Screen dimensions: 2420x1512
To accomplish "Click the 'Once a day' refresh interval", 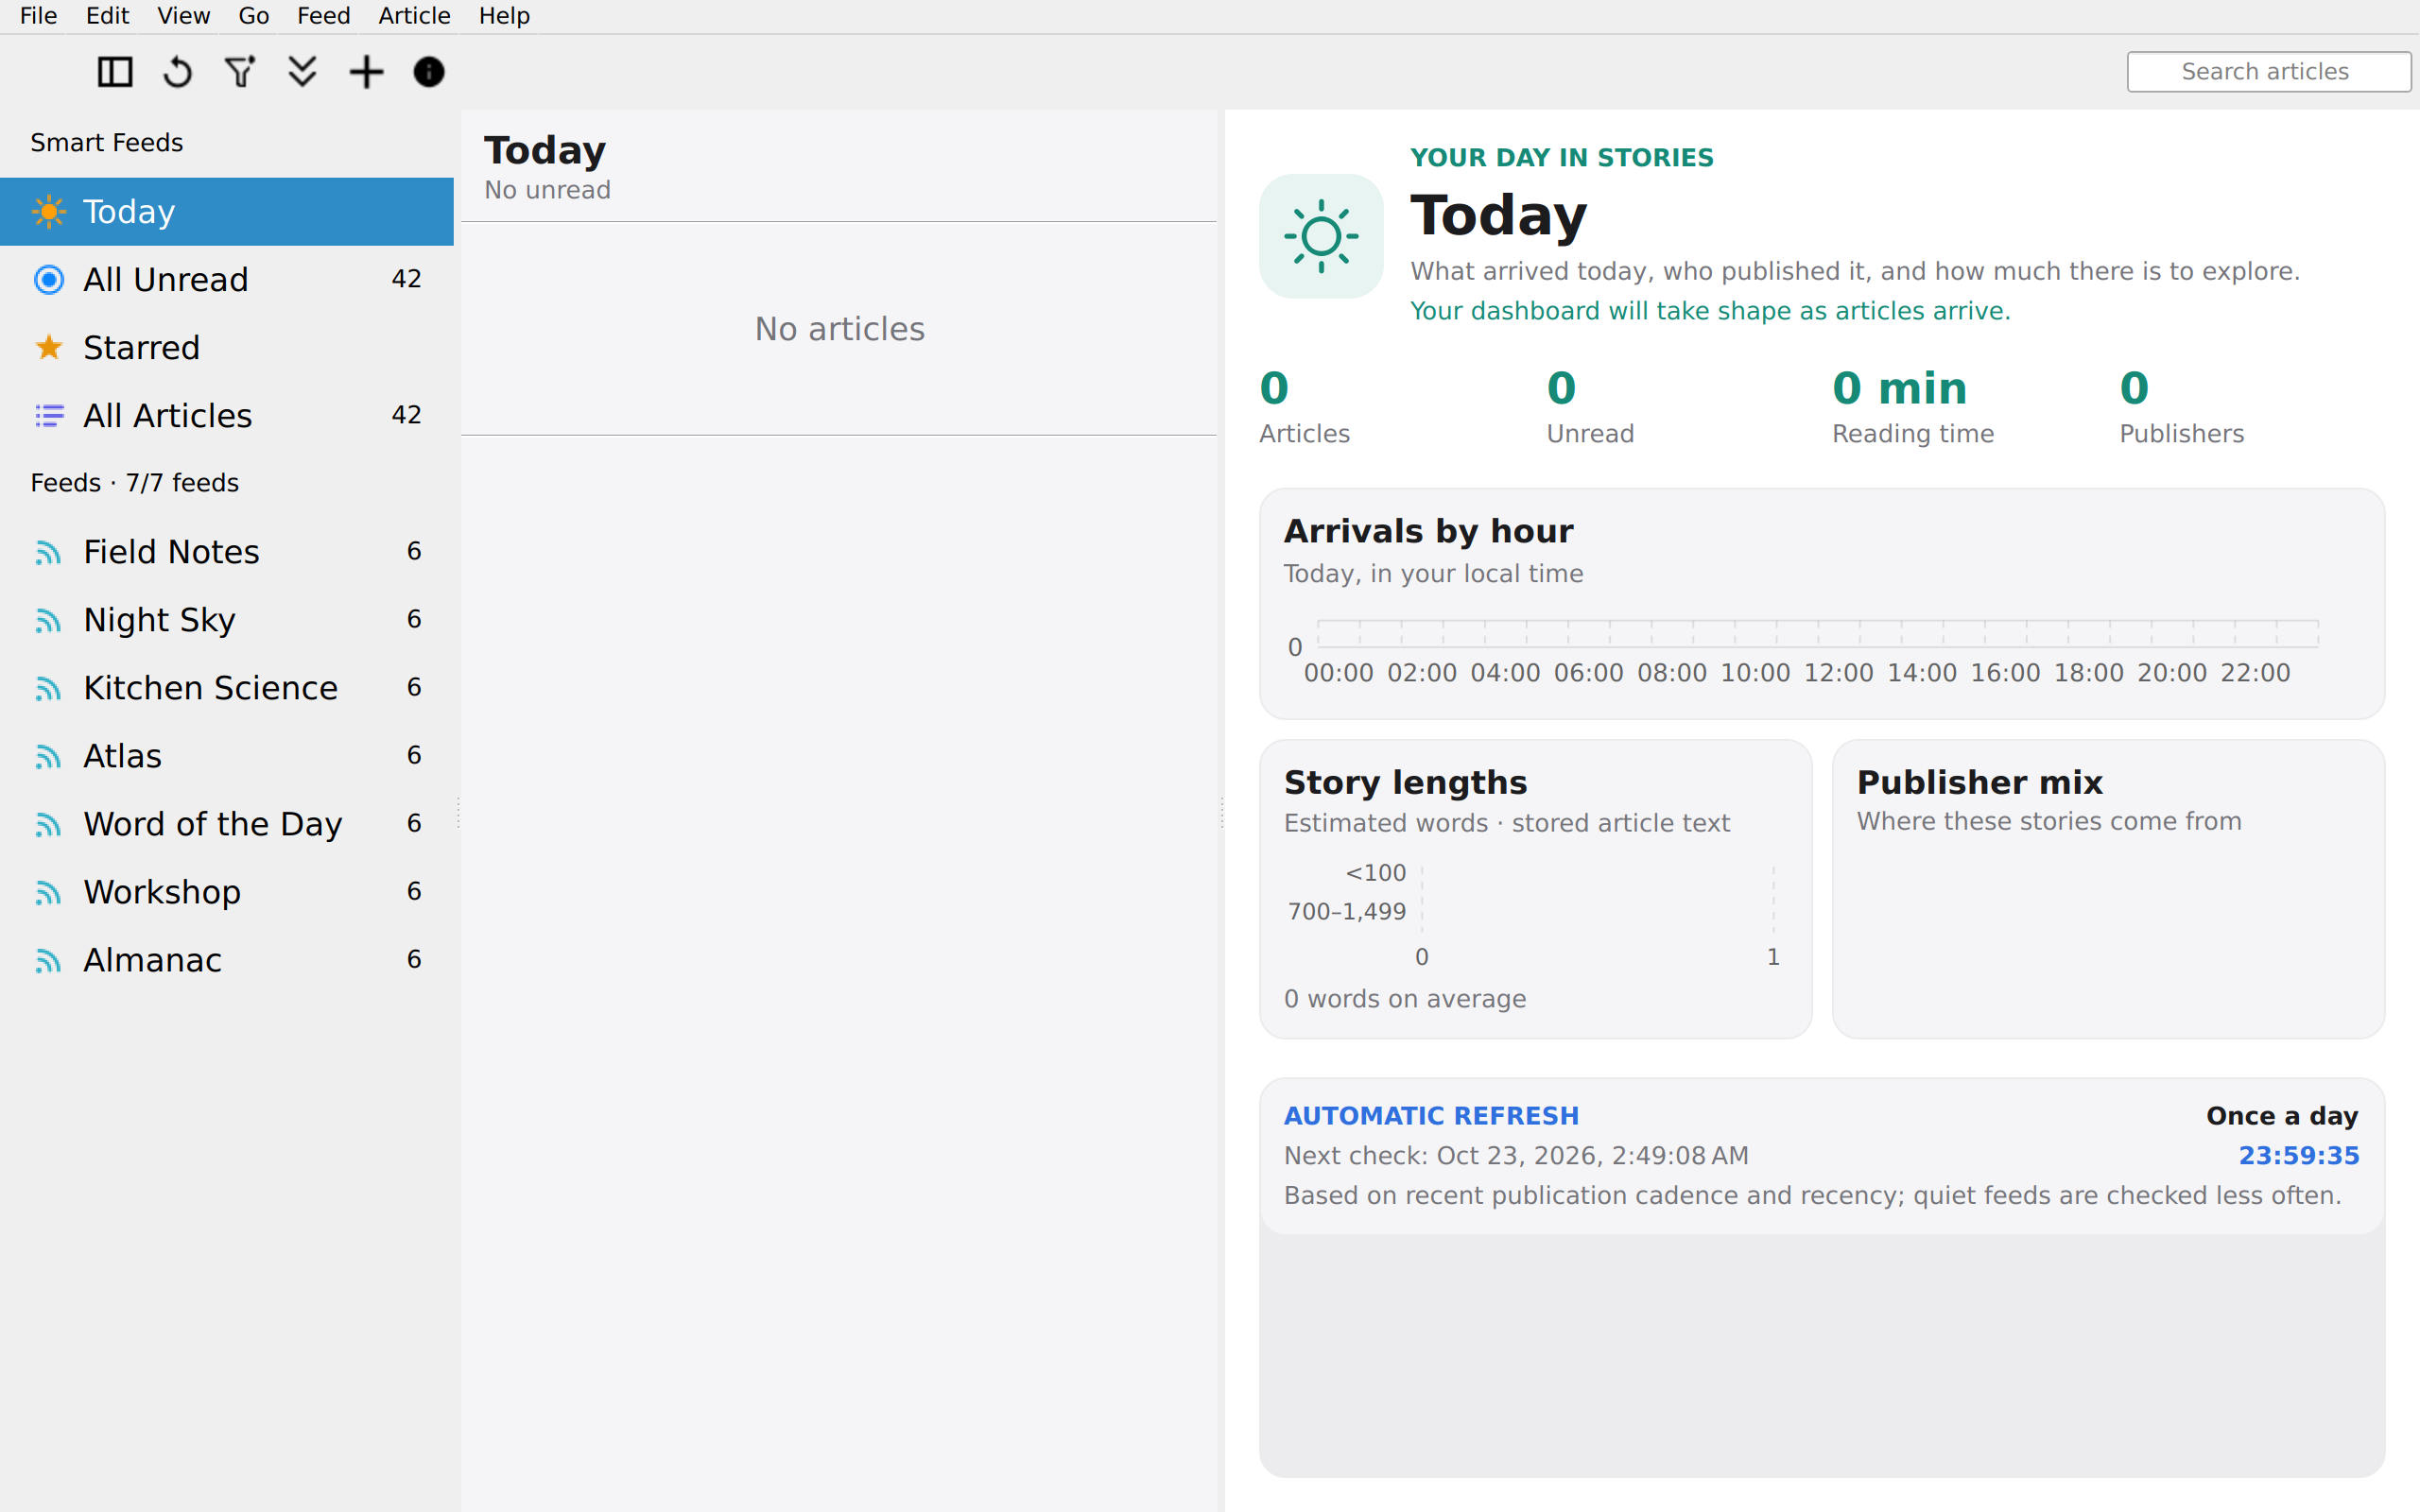I will pos(2282,1116).
